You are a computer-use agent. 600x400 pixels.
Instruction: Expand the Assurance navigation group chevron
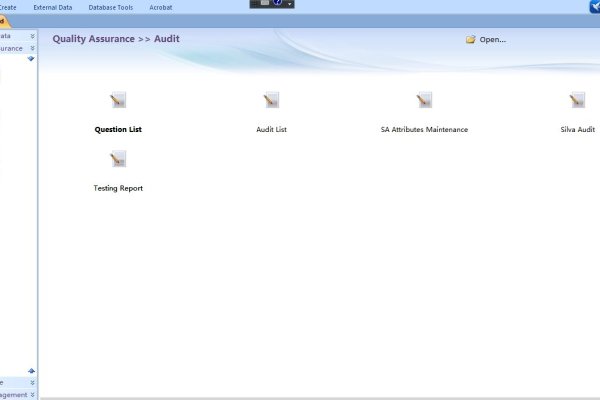click(33, 48)
